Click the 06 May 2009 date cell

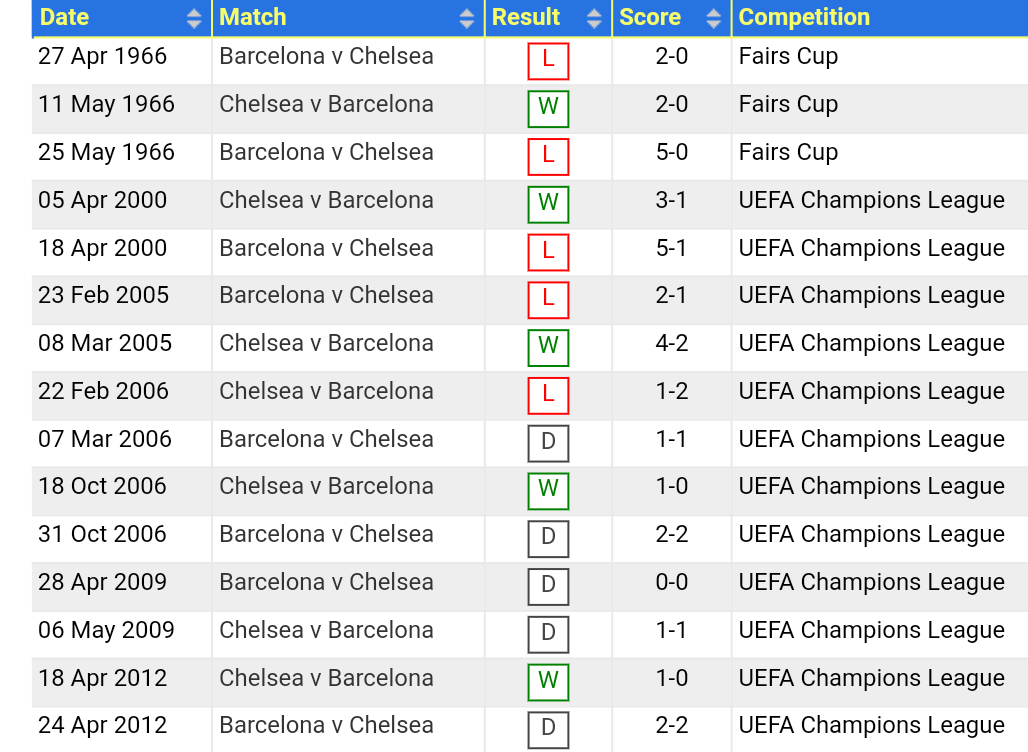click(x=106, y=630)
